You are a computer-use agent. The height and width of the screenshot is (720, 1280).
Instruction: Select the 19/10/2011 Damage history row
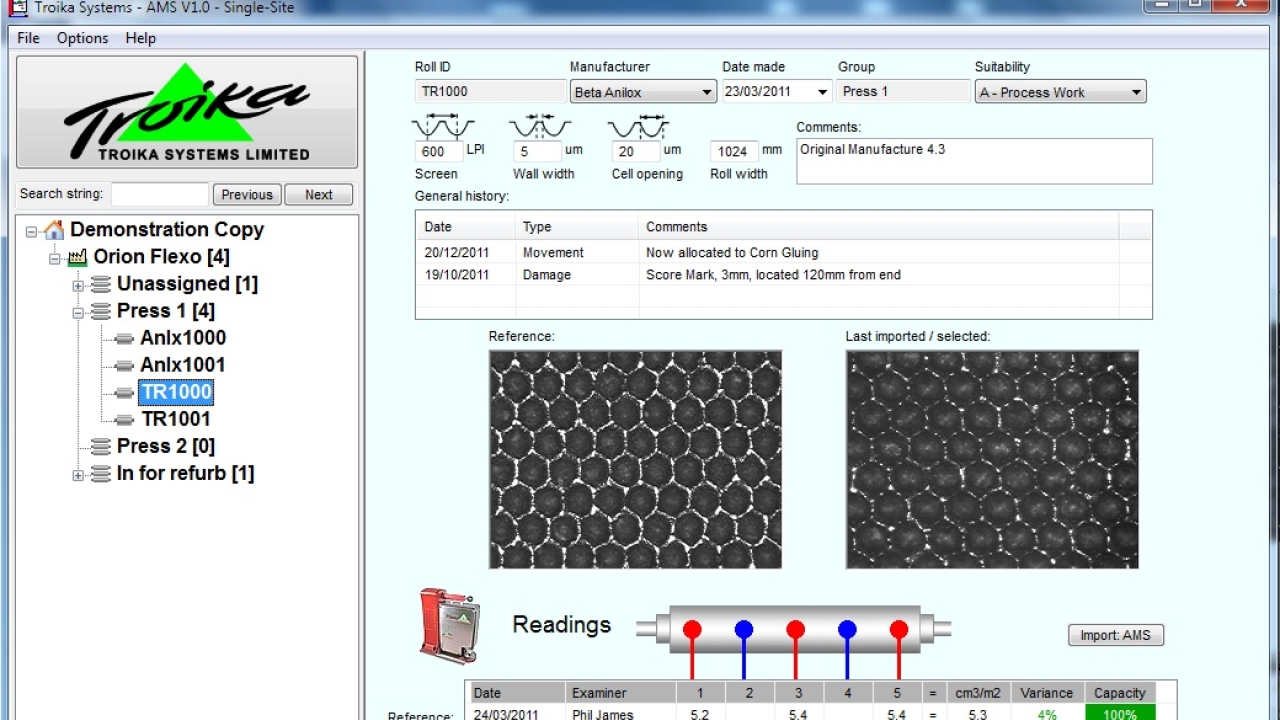[783, 275]
